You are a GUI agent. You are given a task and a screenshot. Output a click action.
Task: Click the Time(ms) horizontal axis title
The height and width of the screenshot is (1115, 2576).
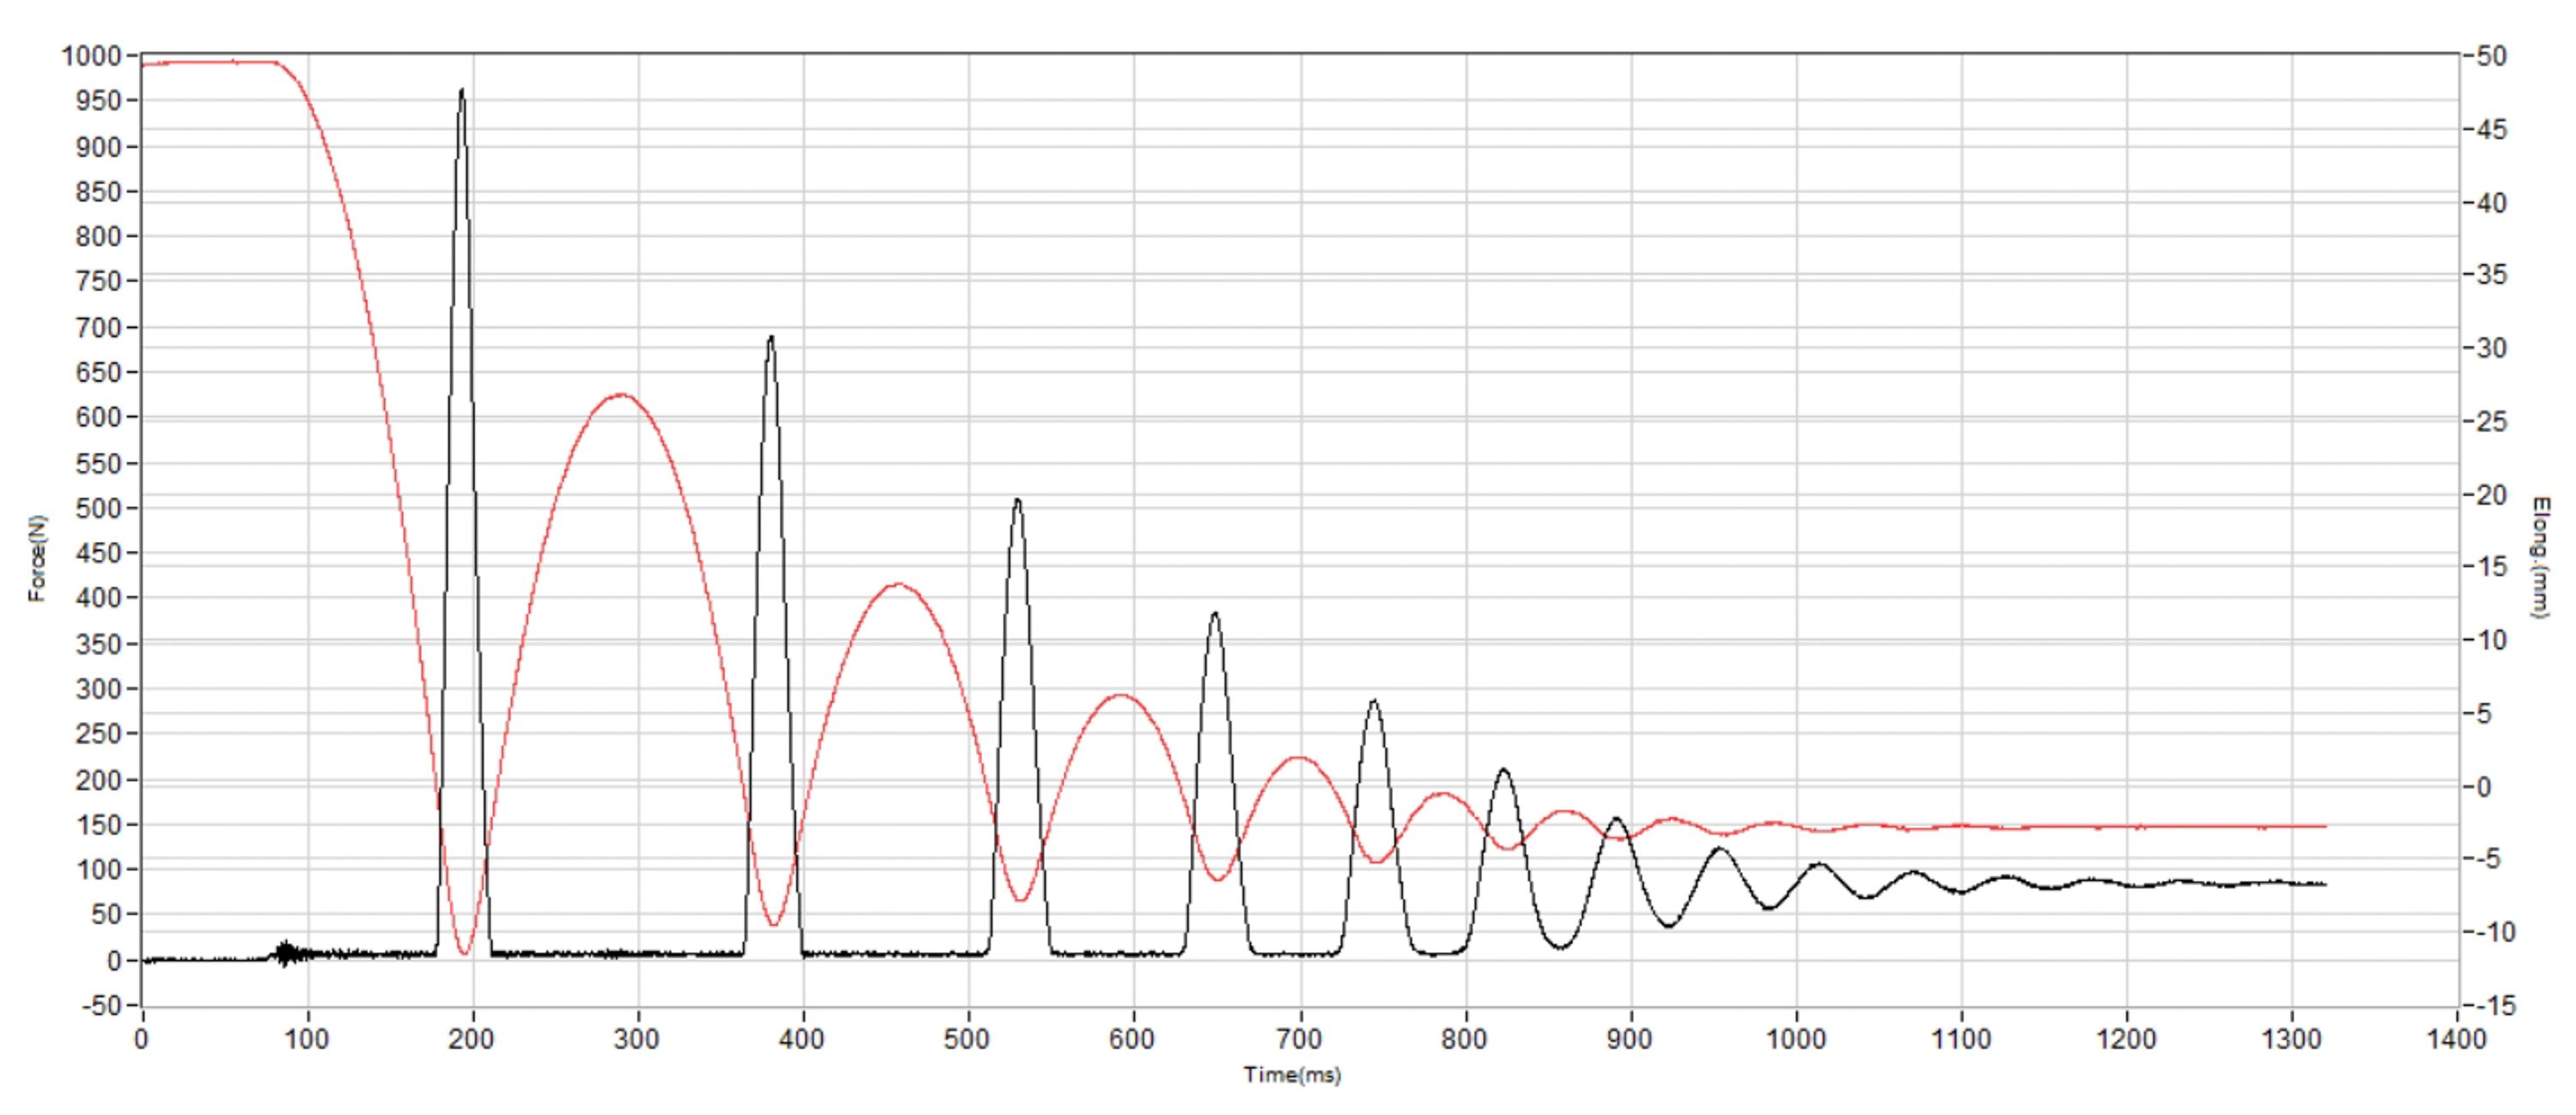tap(1292, 1075)
